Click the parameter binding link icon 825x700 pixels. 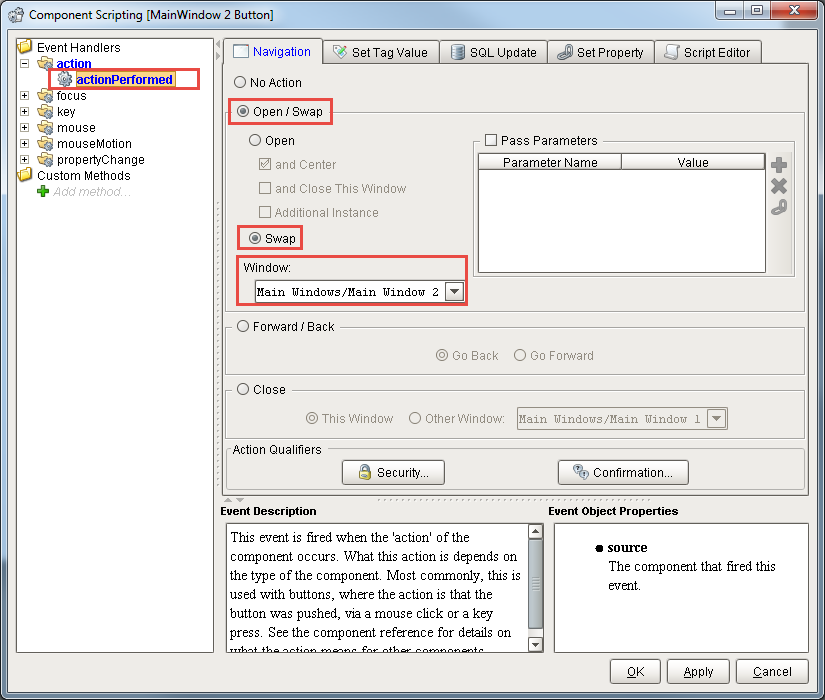click(780, 207)
